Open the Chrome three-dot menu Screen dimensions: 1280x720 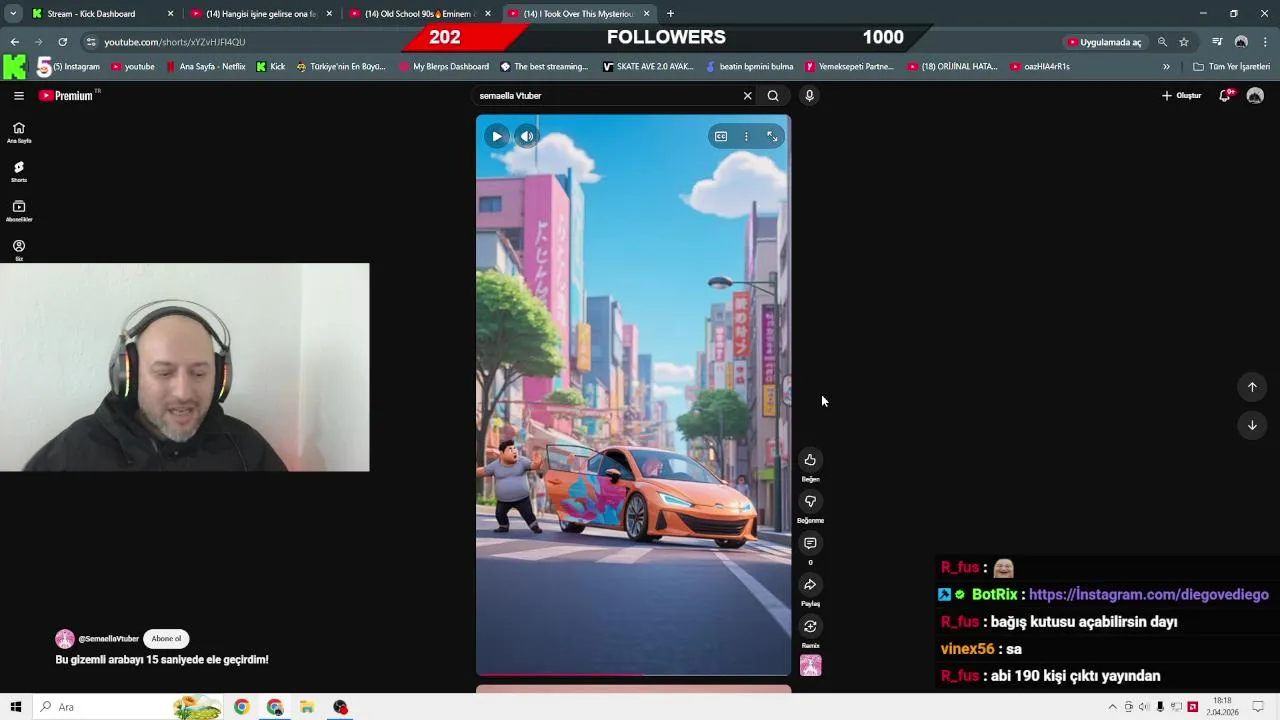[1266, 42]
